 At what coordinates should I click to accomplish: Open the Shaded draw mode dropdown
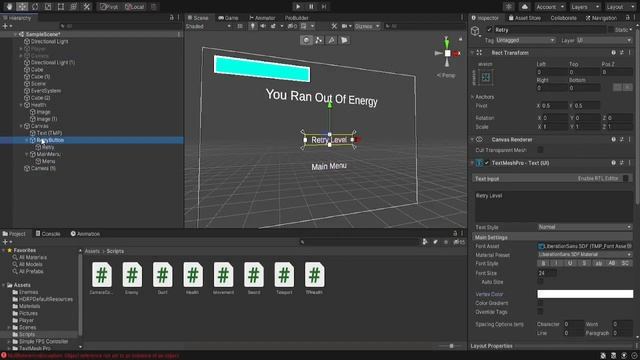pyautogui.click(x=209, y=26)
